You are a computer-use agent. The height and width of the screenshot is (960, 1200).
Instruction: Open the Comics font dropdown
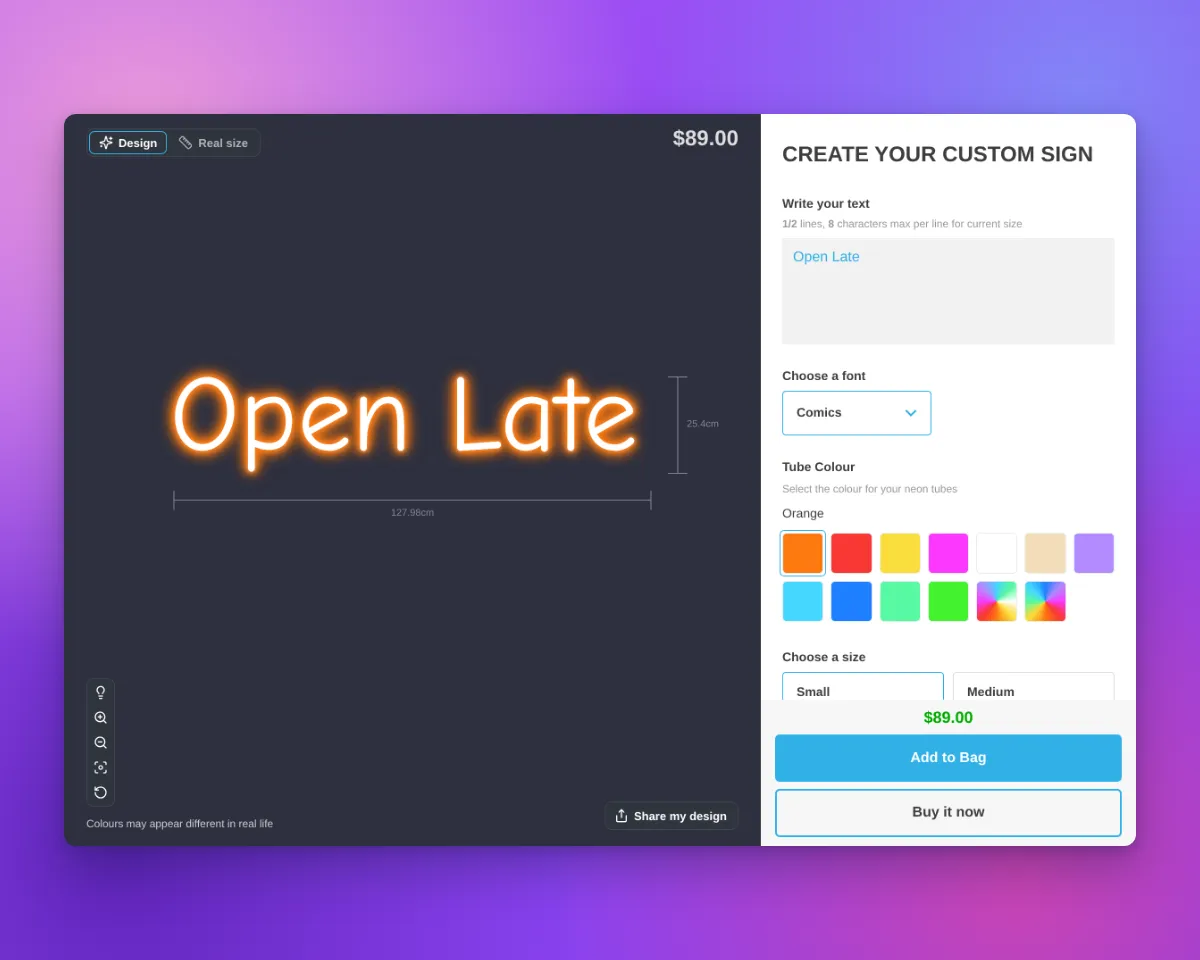856,413
